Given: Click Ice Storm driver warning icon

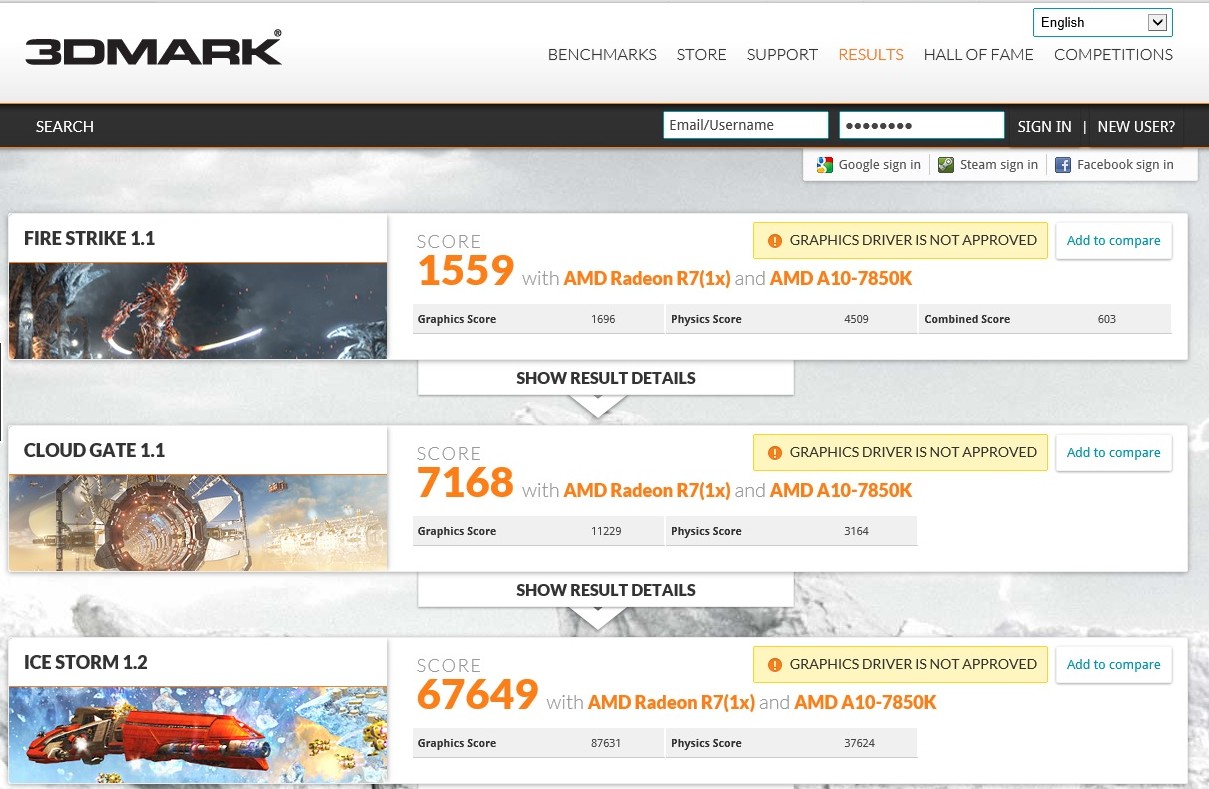Looking at the screenshot, I should point(774,664).
